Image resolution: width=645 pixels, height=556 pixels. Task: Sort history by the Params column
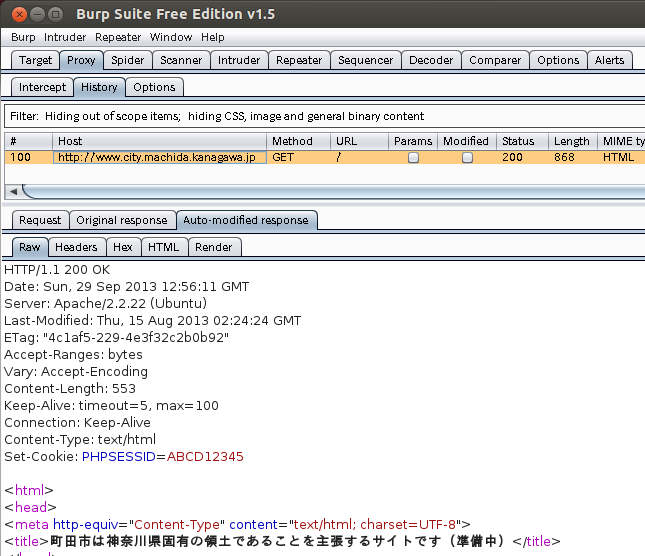coord(413,141)
